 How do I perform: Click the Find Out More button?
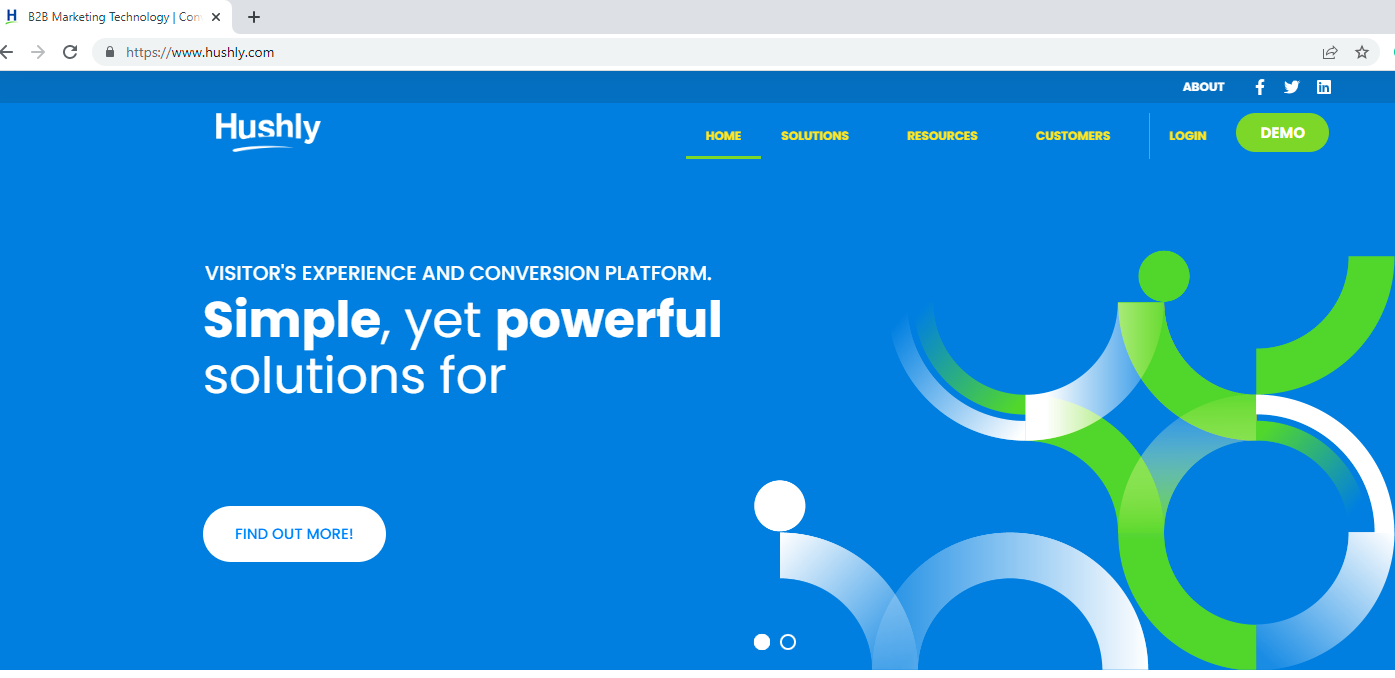[x=294, y=534]
